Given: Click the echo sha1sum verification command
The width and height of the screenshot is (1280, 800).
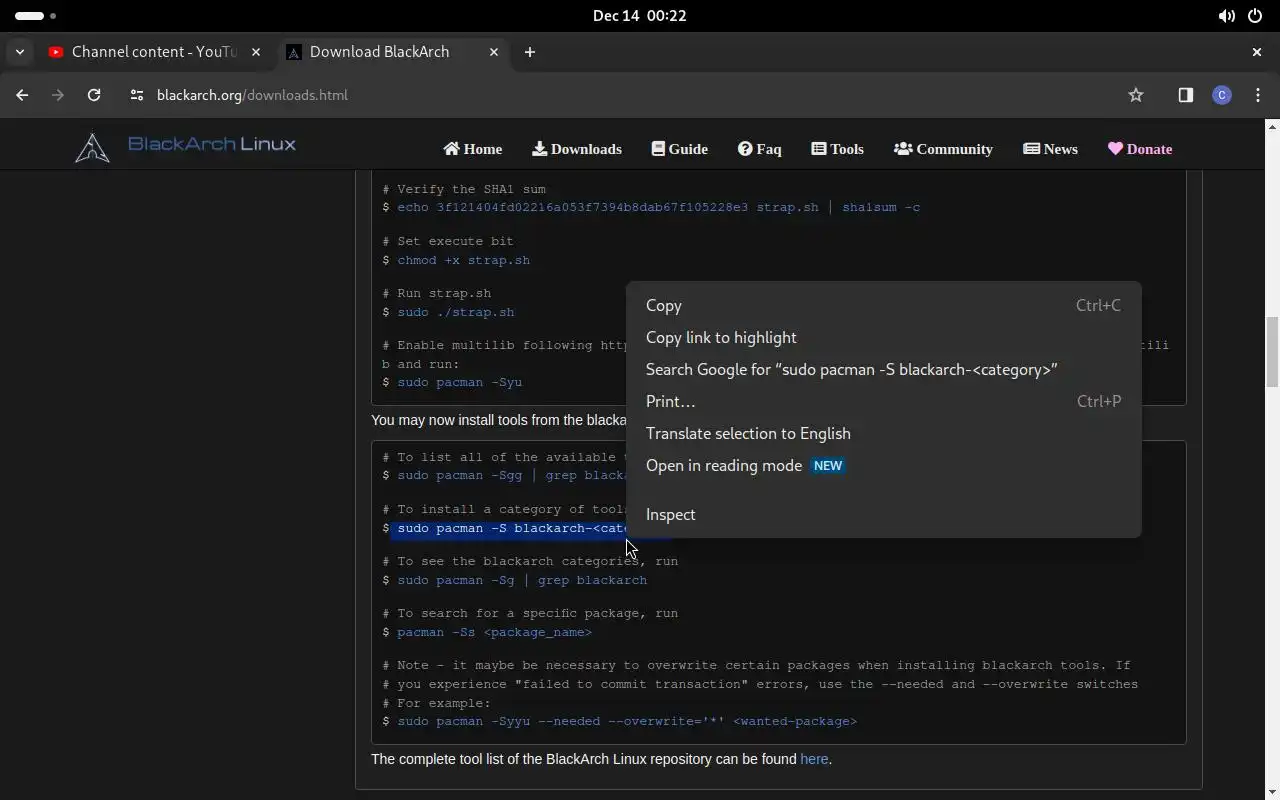Looking at the screenshot, I should [x=659, y=207].
